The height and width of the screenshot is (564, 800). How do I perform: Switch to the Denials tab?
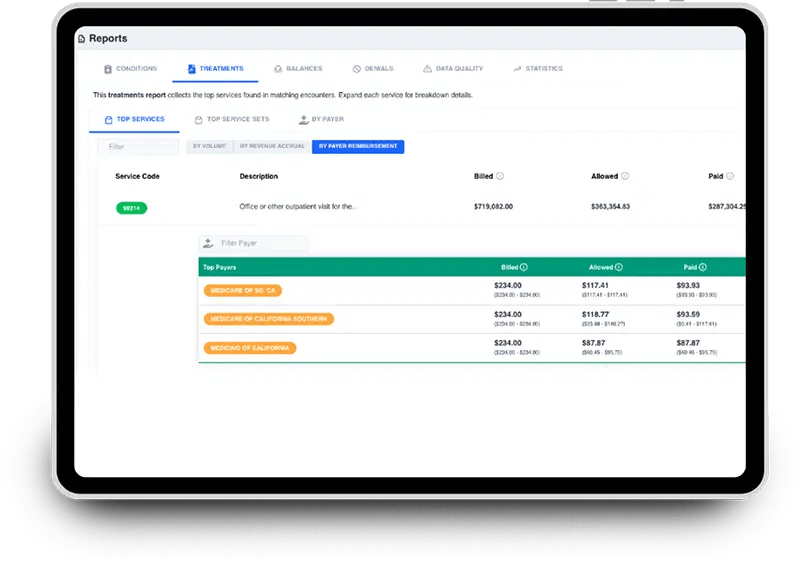tap(373, 69)
